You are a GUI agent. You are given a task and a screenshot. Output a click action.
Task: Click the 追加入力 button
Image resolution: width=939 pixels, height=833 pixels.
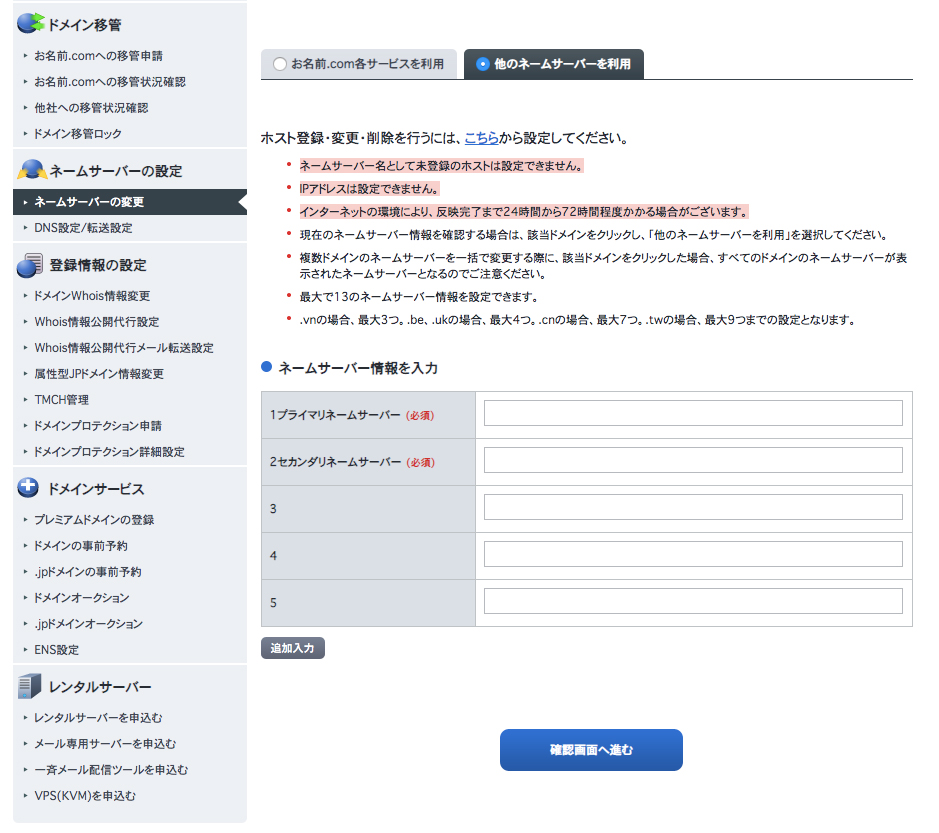coord(293,648)
